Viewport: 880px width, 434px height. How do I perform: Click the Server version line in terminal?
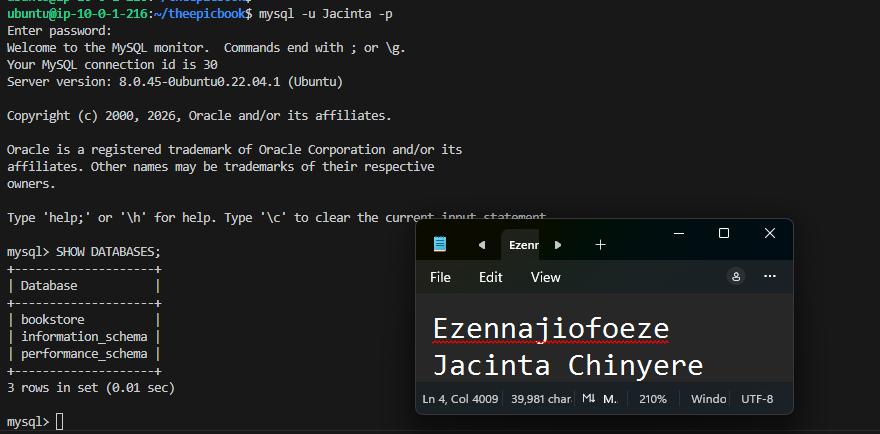[x=175, y=82]
